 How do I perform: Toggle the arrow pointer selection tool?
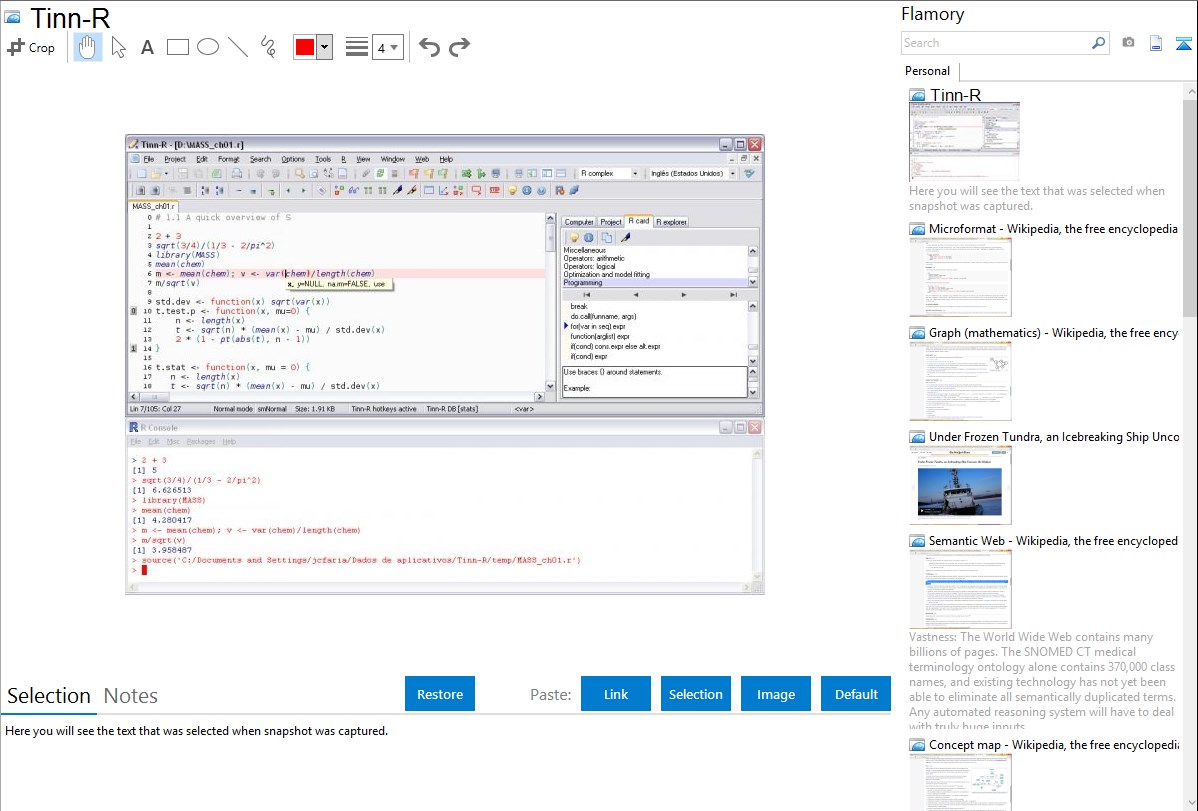pos(118,47)
